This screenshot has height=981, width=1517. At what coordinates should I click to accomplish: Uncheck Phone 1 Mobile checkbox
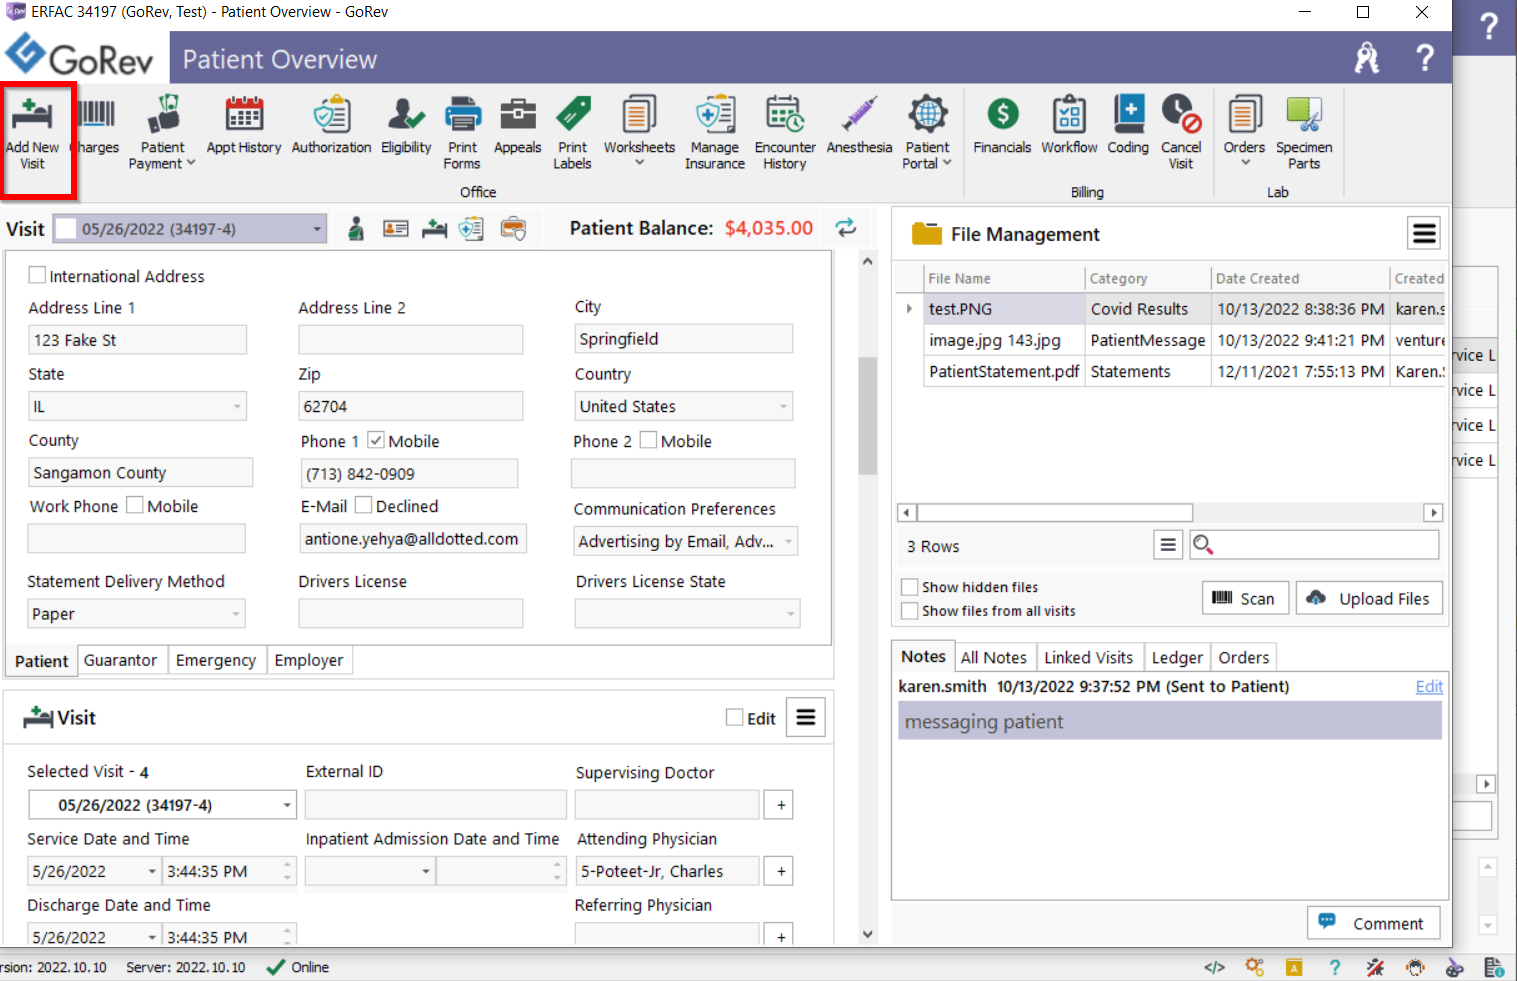[376, 440]
